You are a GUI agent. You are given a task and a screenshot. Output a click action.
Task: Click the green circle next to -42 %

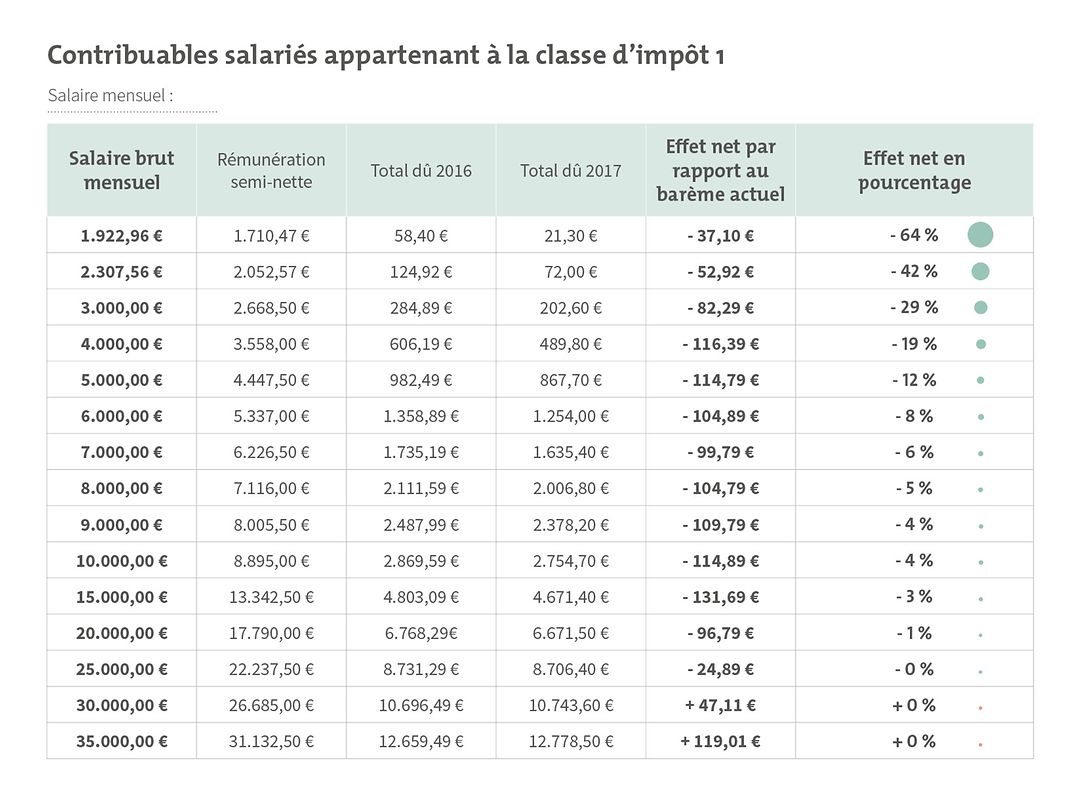pyautogui.click(x=980, y=271)
